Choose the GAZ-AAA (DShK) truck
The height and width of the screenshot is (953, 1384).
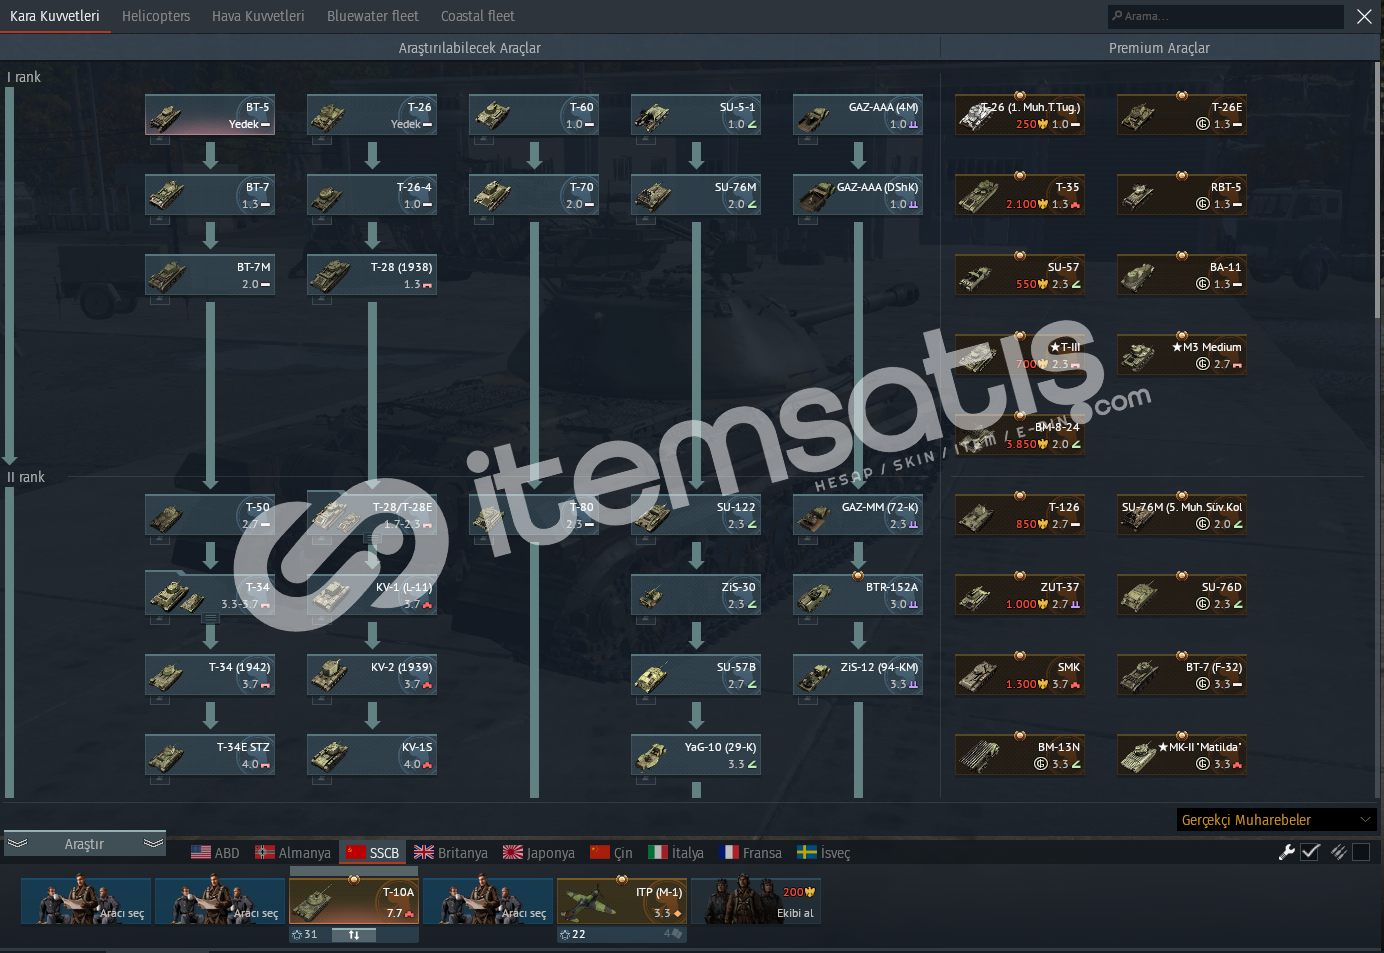(857, 195)
